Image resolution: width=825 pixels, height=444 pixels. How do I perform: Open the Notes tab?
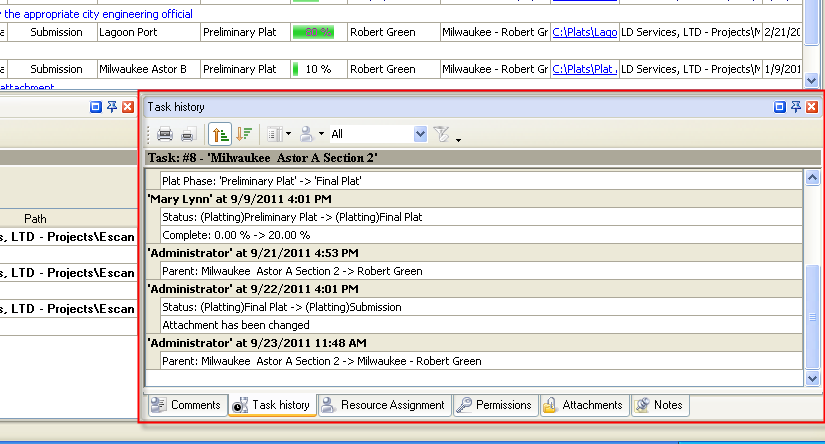[658, 405]
